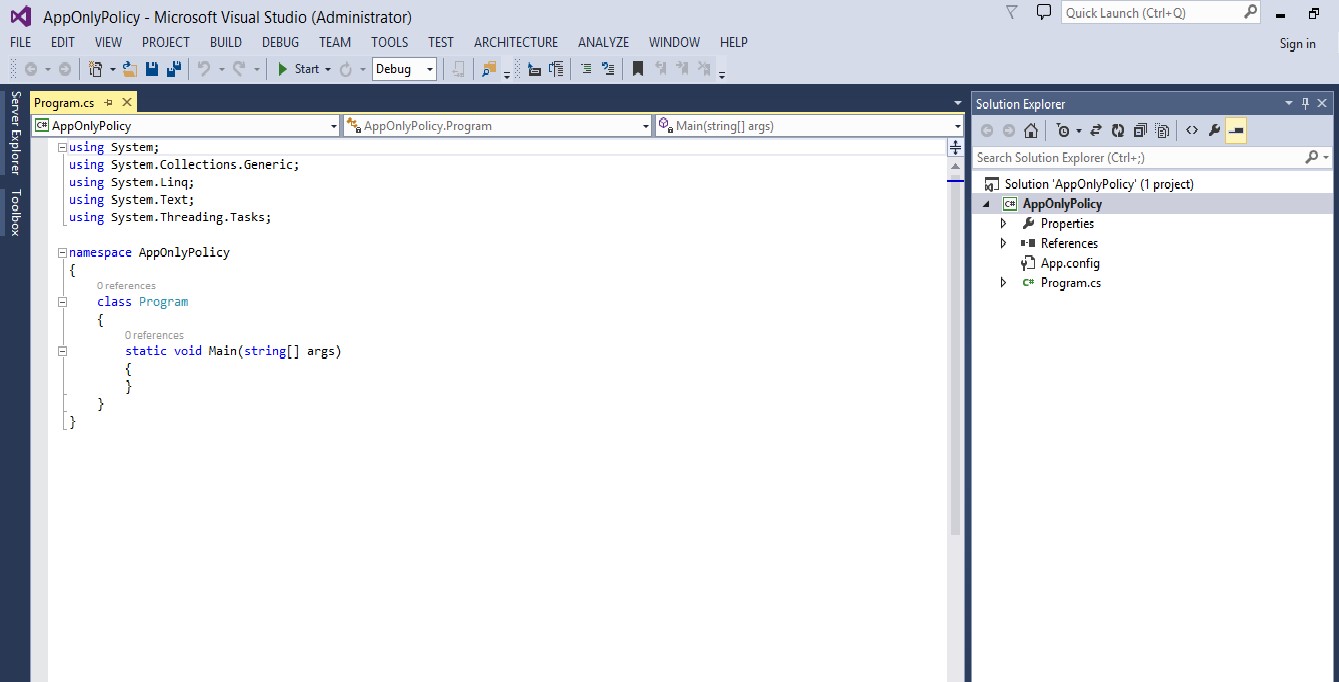Click the Open File folder icon
The height and width of the screenshot is (682, 1339).
(130, 69)
